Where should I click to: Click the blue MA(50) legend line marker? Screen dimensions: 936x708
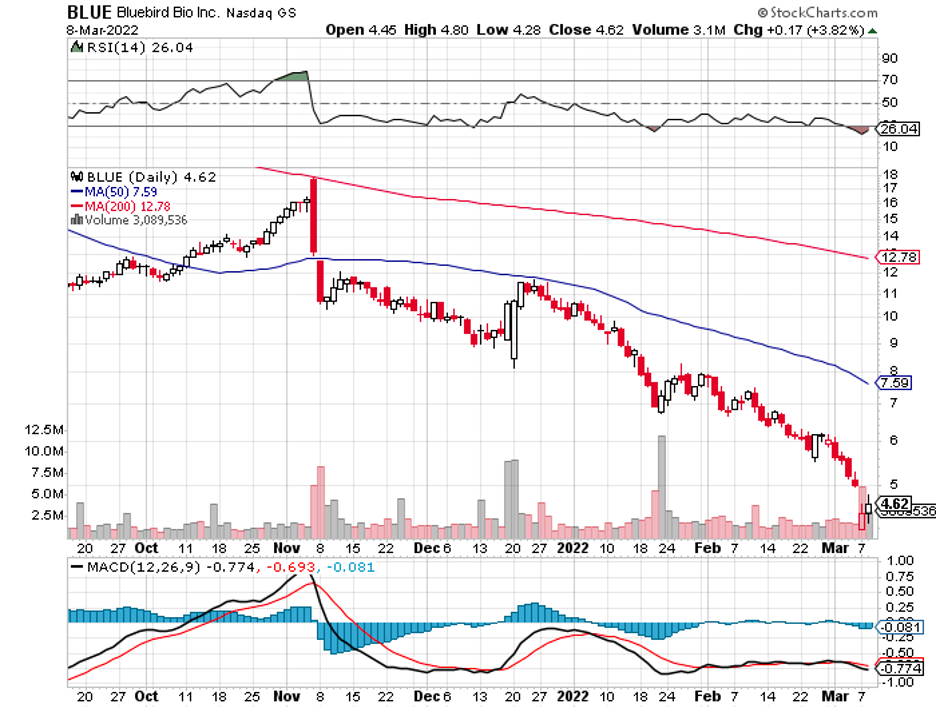tap(76, 191)
